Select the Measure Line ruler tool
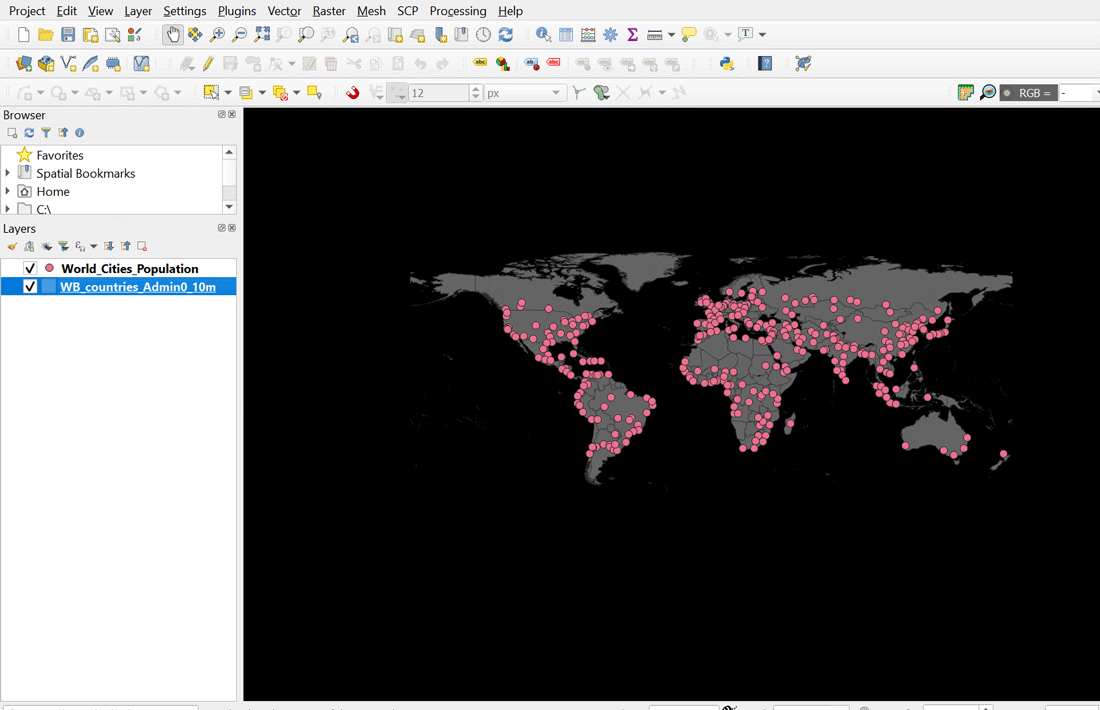1100x710 pixels. tap(655, 34)
